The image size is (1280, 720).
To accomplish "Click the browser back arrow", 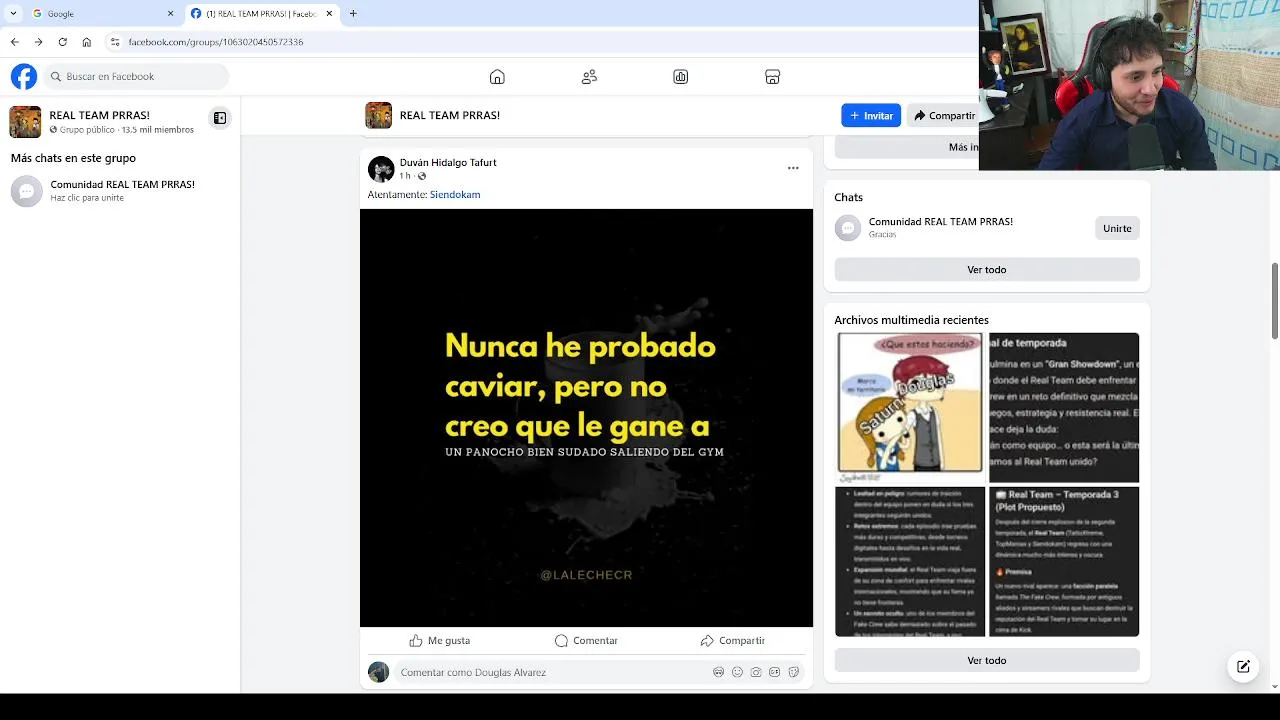I will coord(14,42).
